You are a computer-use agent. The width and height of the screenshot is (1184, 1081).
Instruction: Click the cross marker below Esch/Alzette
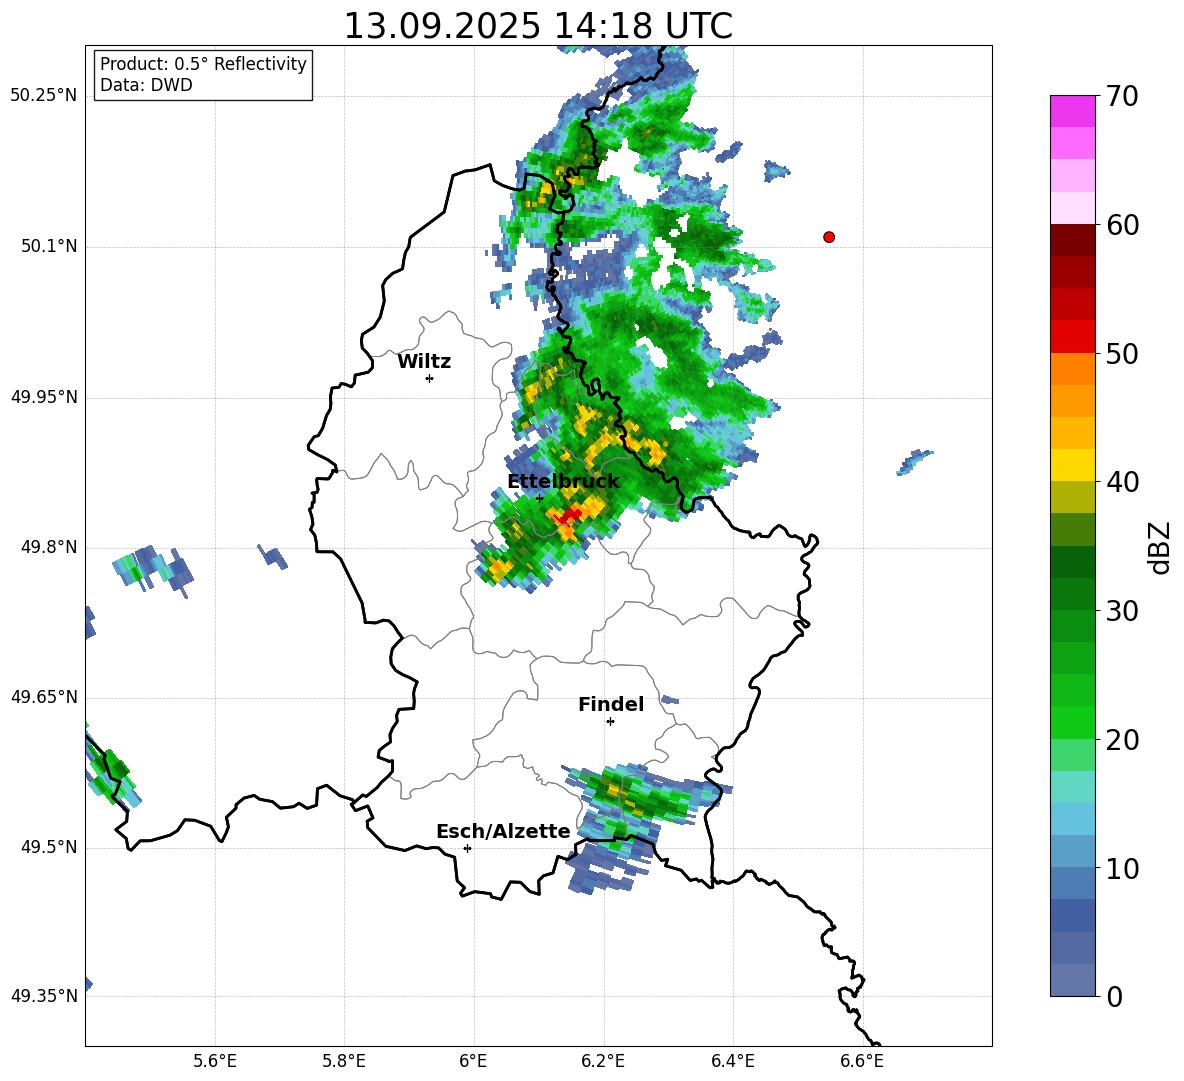tap(467, 848)
